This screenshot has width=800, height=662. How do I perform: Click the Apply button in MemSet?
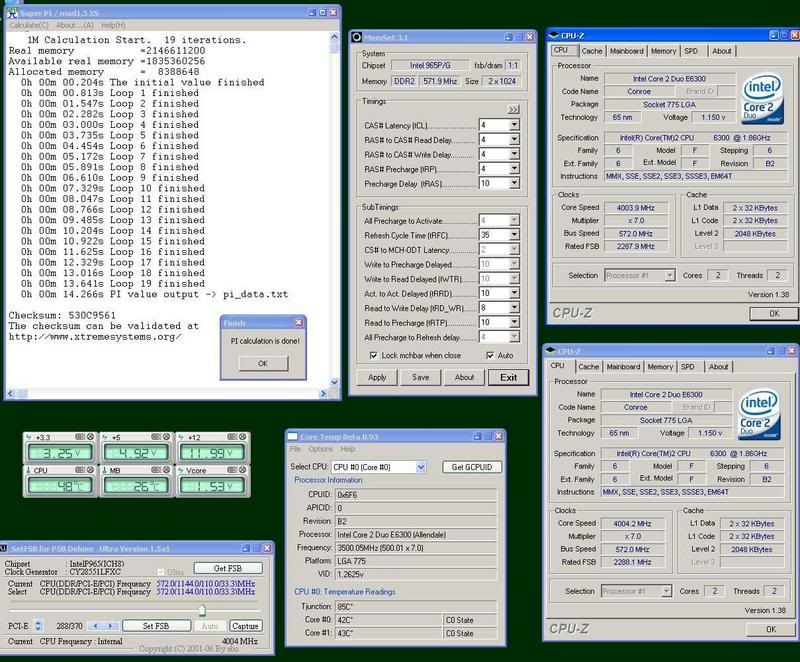click(377, 377)
